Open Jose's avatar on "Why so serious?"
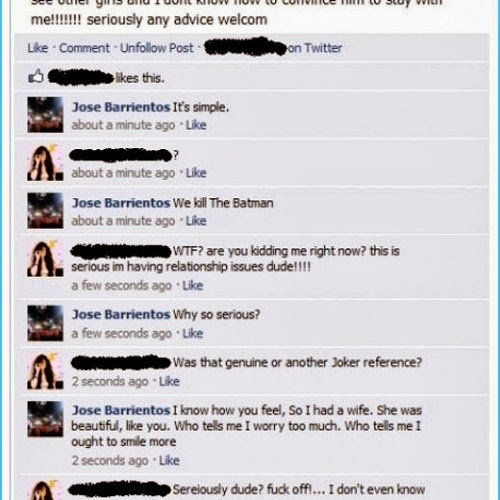Screen dimensions: 500x500 [x=45, y=323]
